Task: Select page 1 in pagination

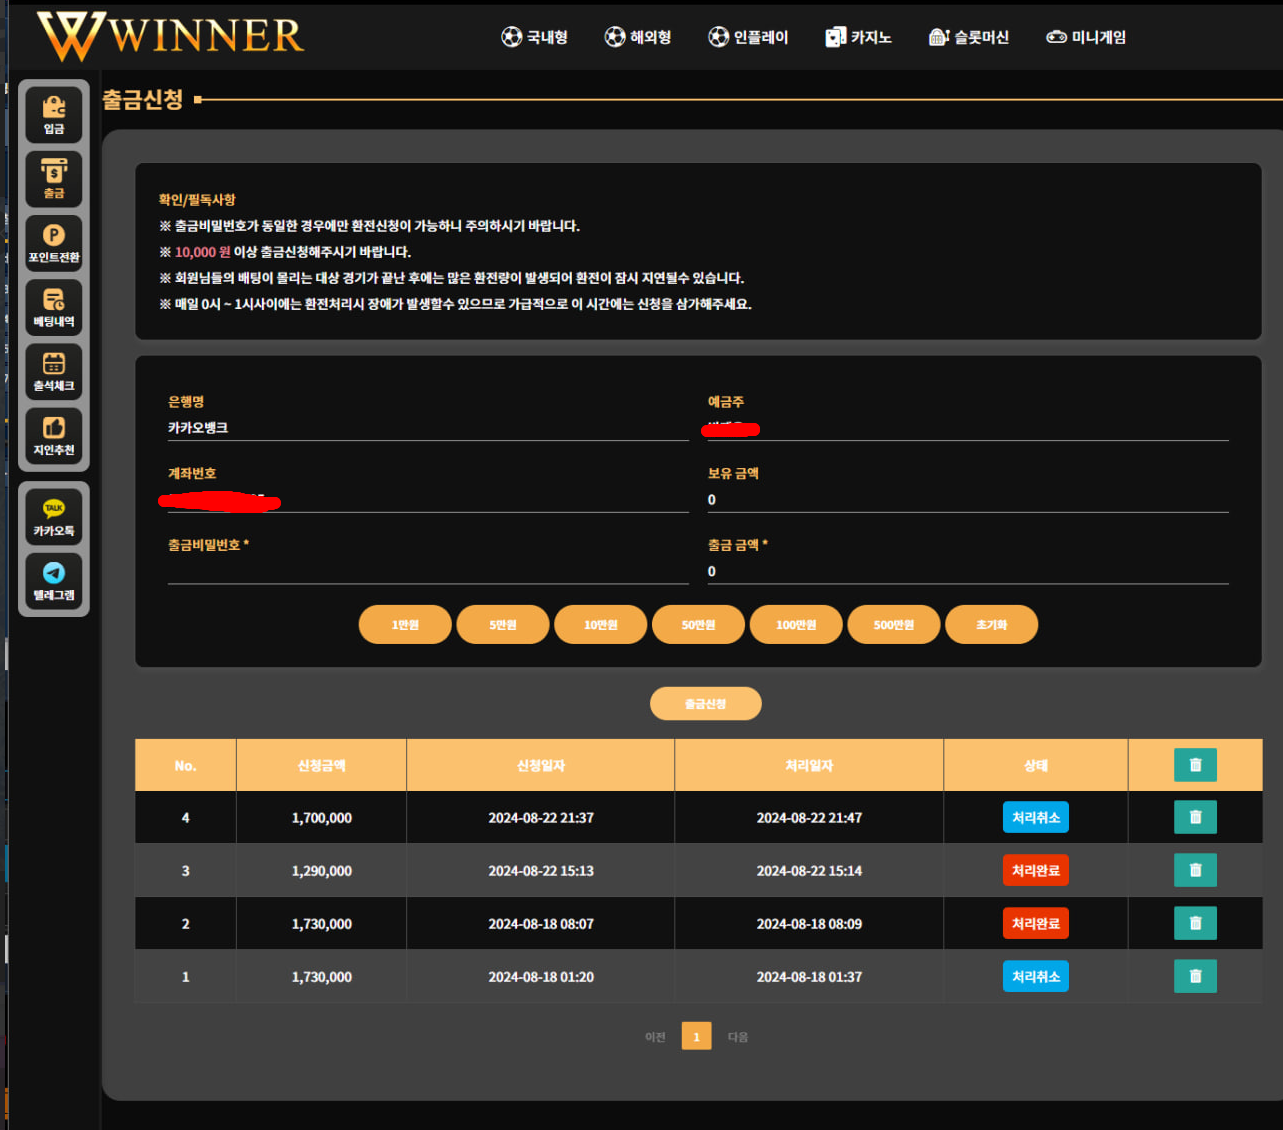Action: coord(696,1036)
